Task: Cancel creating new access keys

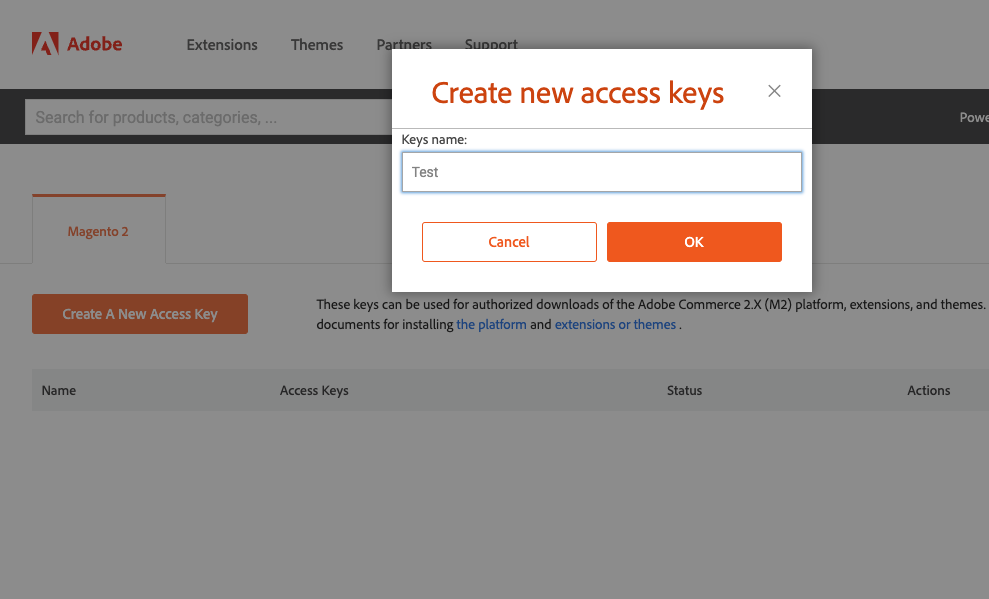Action: click(x=509, y=242)
